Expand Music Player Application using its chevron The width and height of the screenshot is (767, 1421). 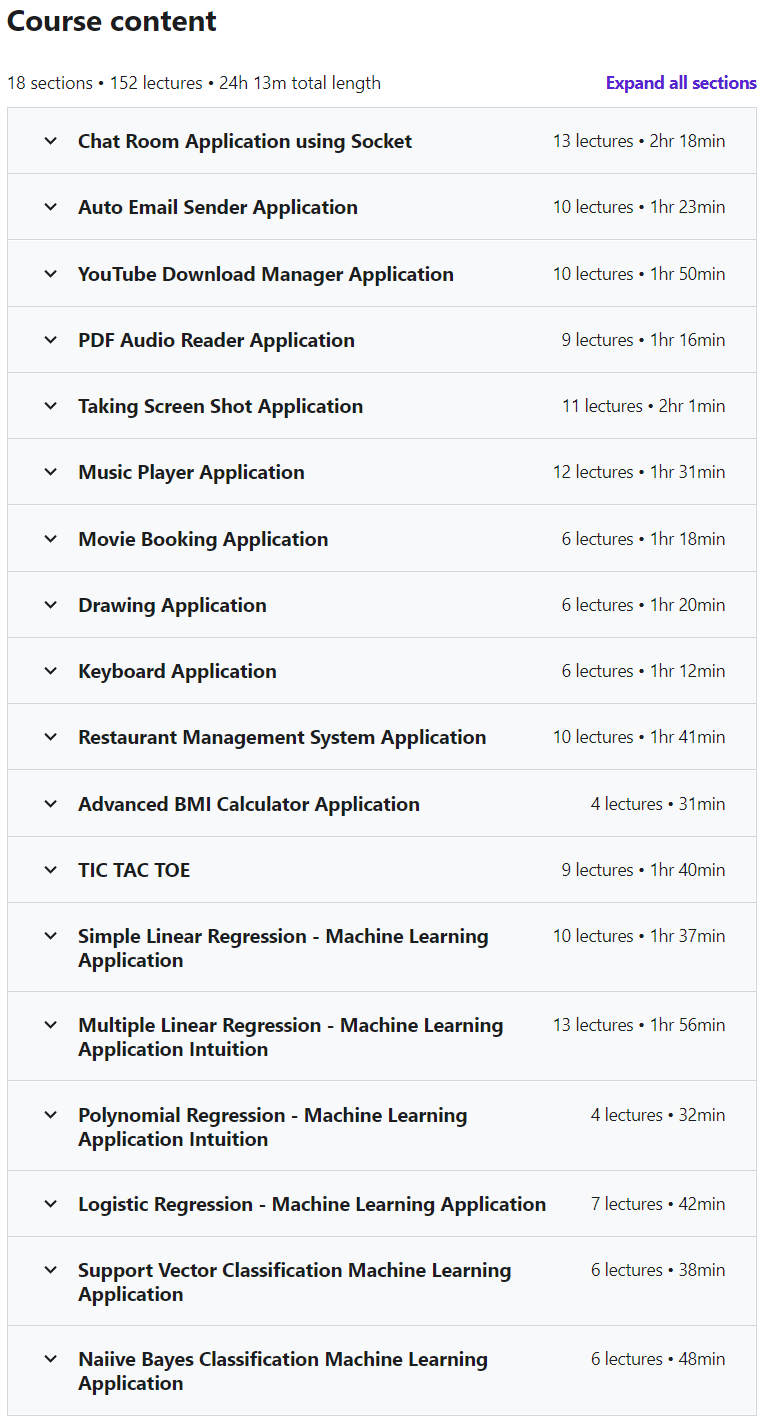[x=51, y=472]
